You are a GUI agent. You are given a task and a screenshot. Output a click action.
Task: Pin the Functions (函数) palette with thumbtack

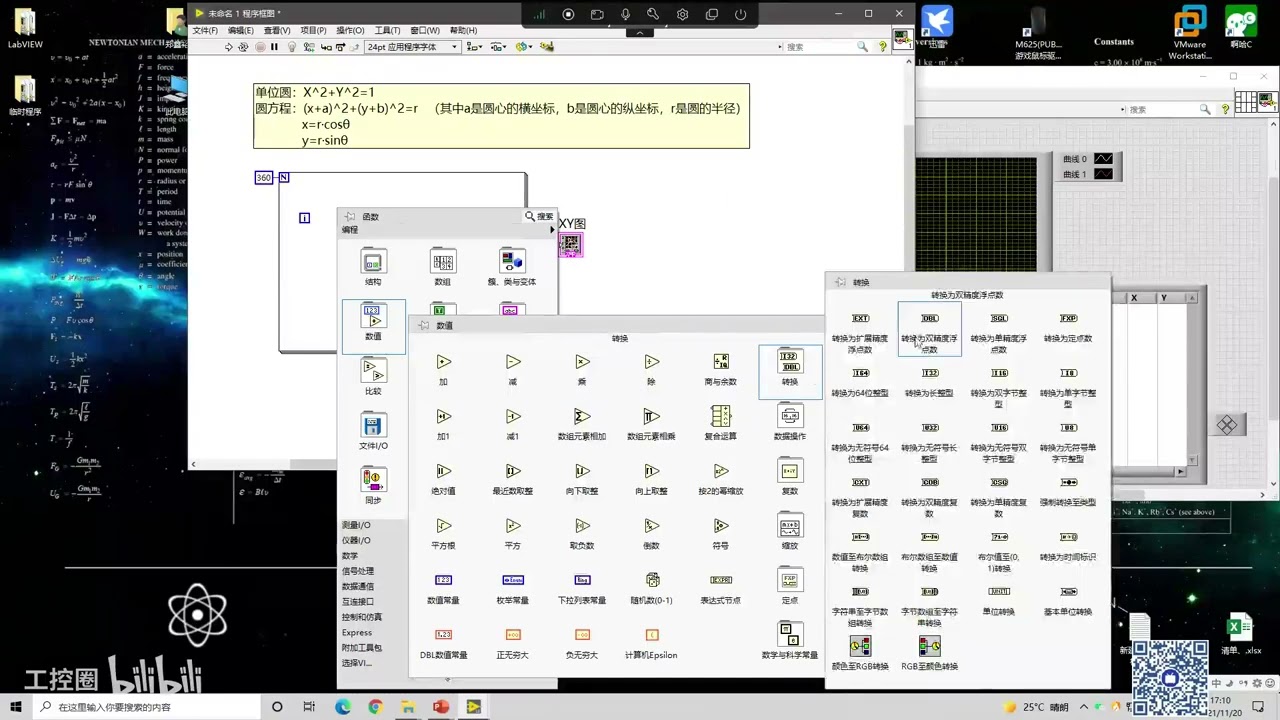tap(350, 217)
